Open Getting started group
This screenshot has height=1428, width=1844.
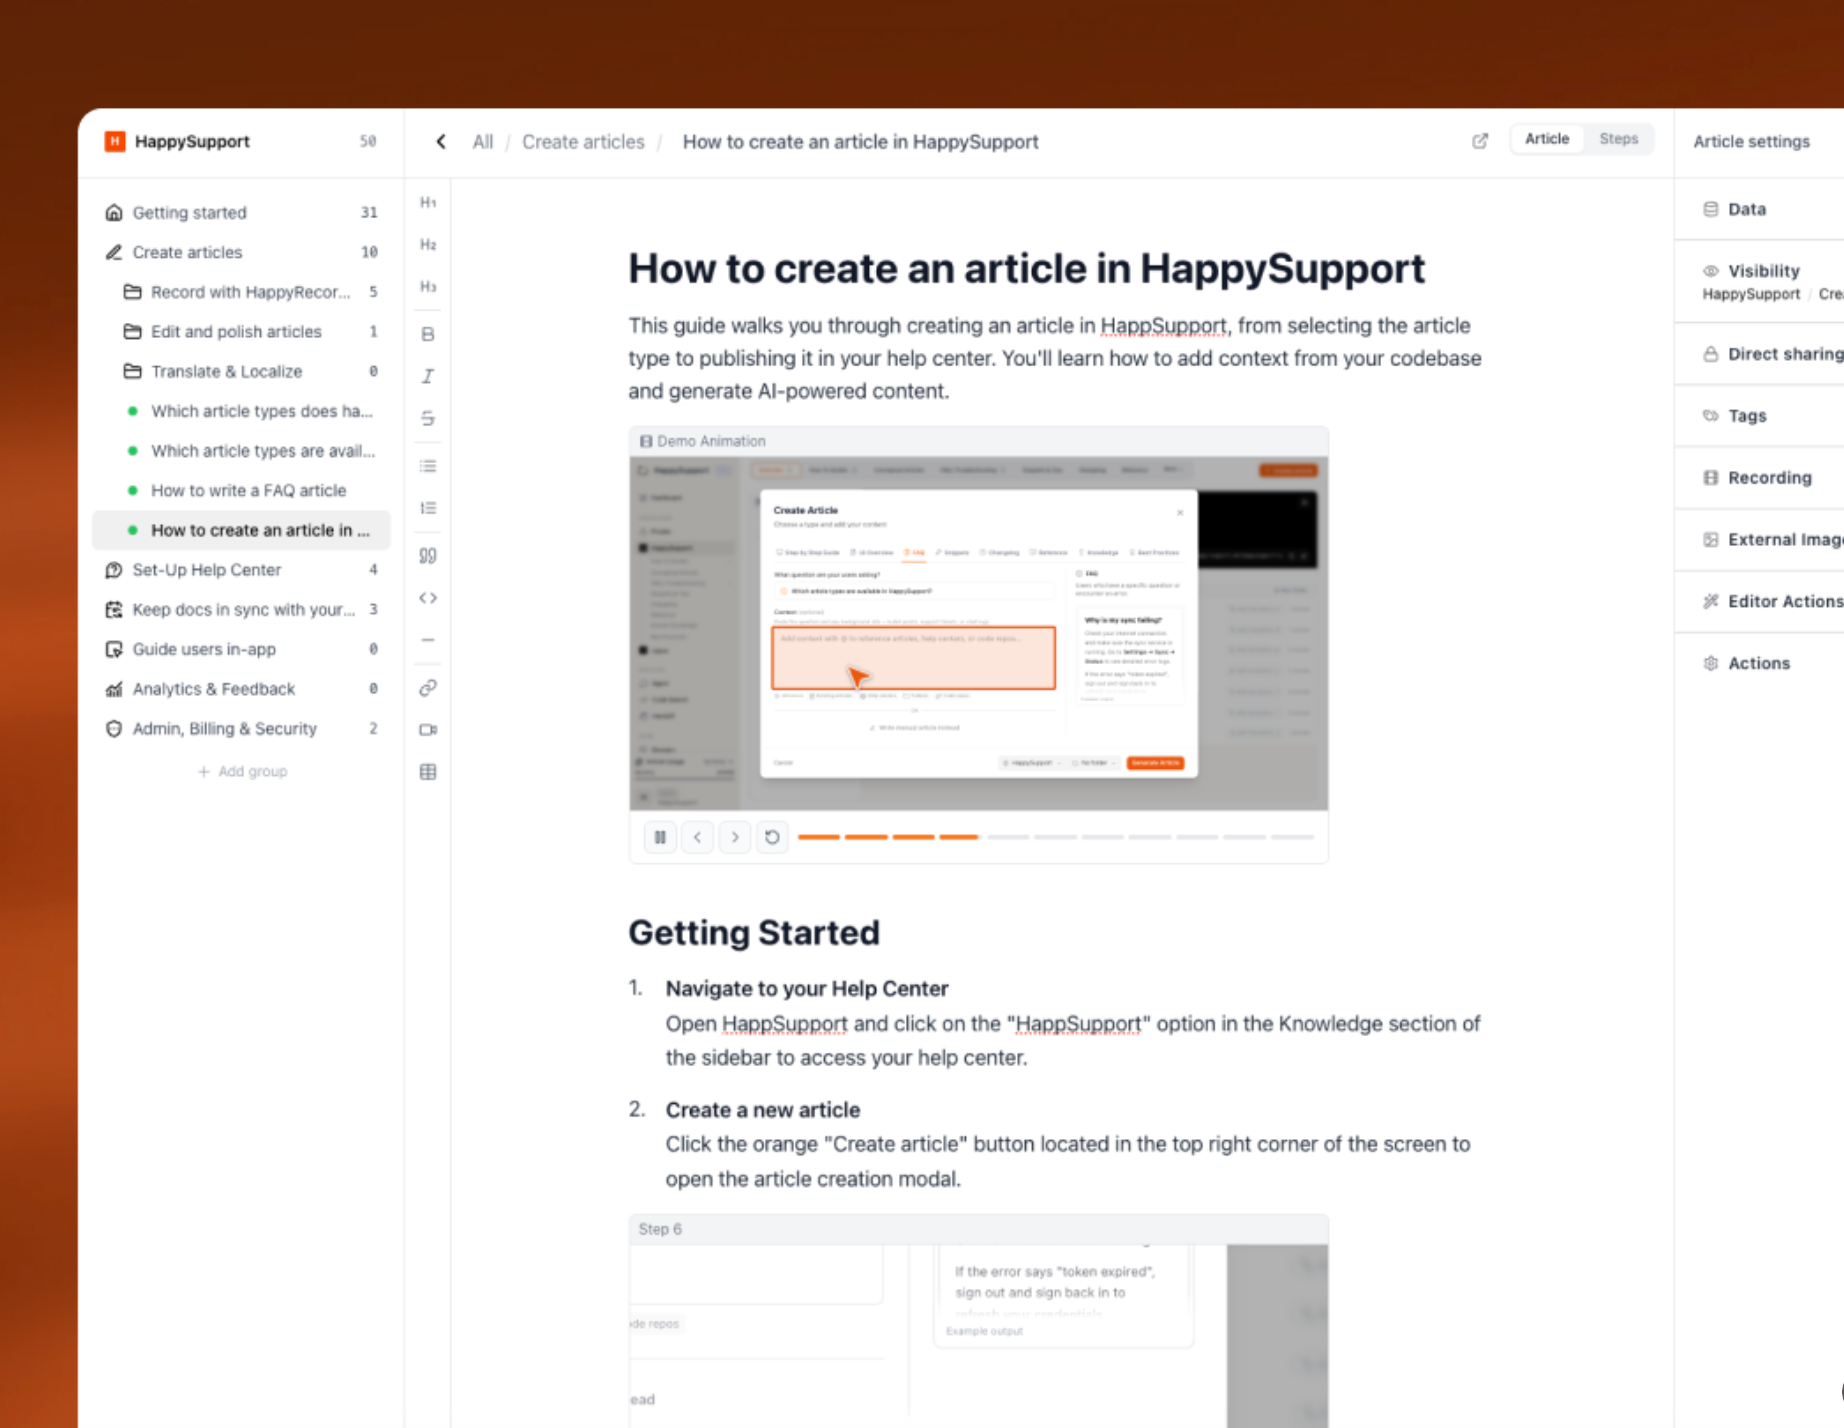(x=241, y=212)
